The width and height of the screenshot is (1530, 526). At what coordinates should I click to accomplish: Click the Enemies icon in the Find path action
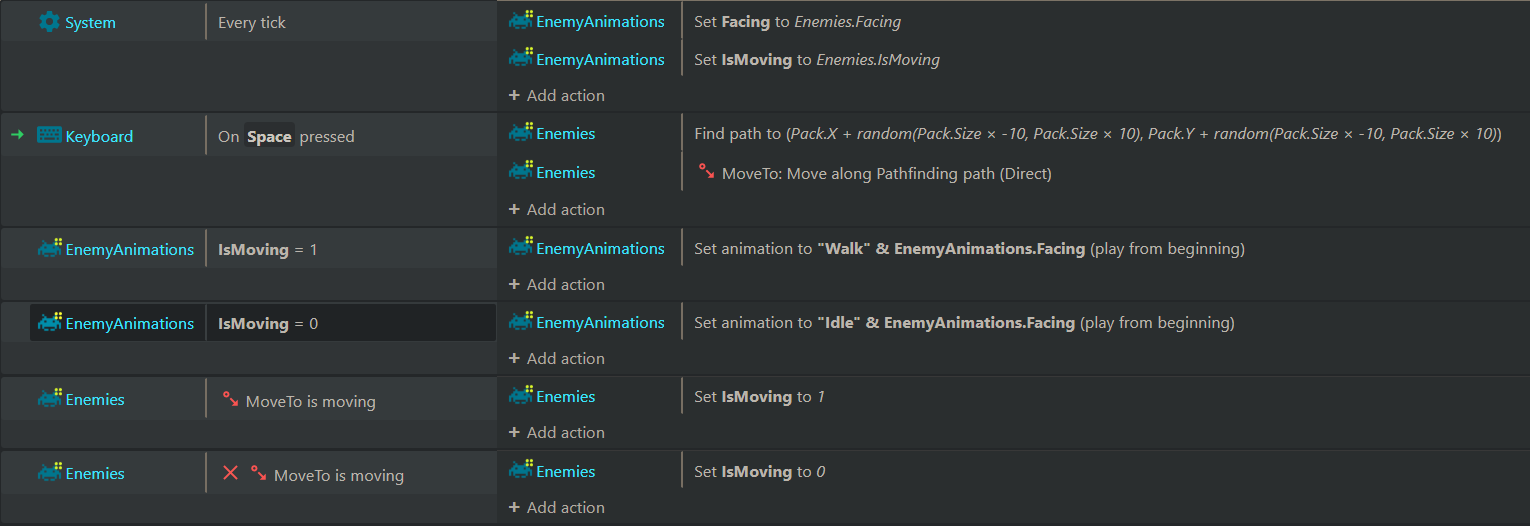(521, 133)
